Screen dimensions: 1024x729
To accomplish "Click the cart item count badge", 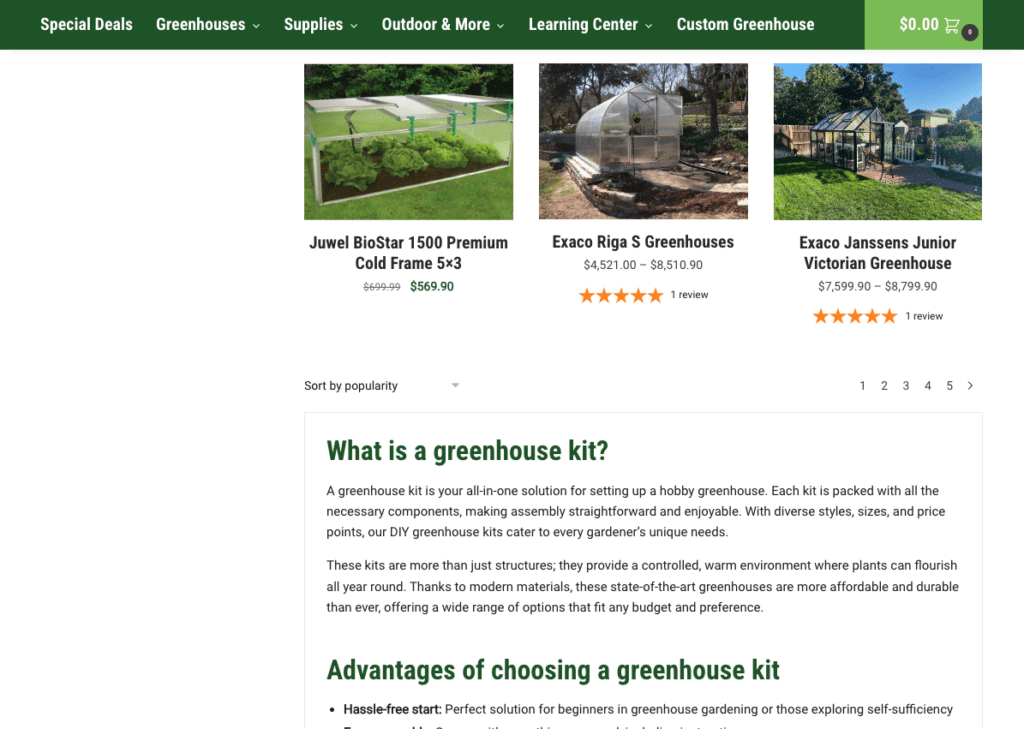I will pyautogui.click(x=970, y=32).
